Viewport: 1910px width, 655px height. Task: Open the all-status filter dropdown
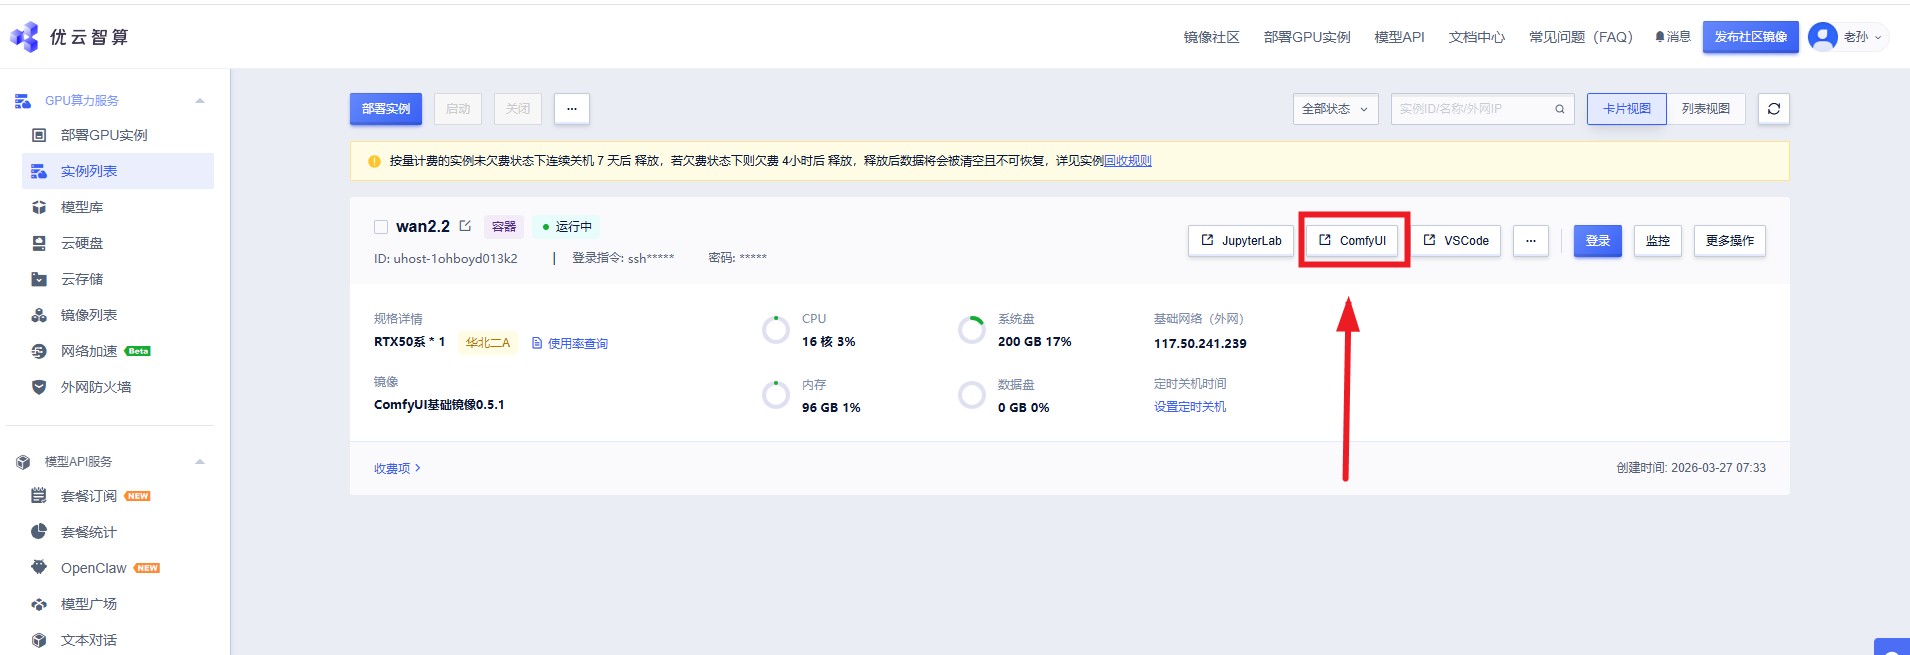point(1334,109)
